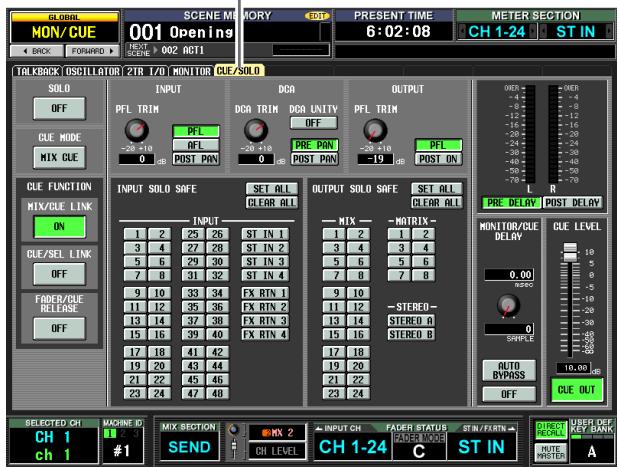
Task: Click CLEAR ALL for INPUT SOLO SAFE
Action: click(272, 203)
